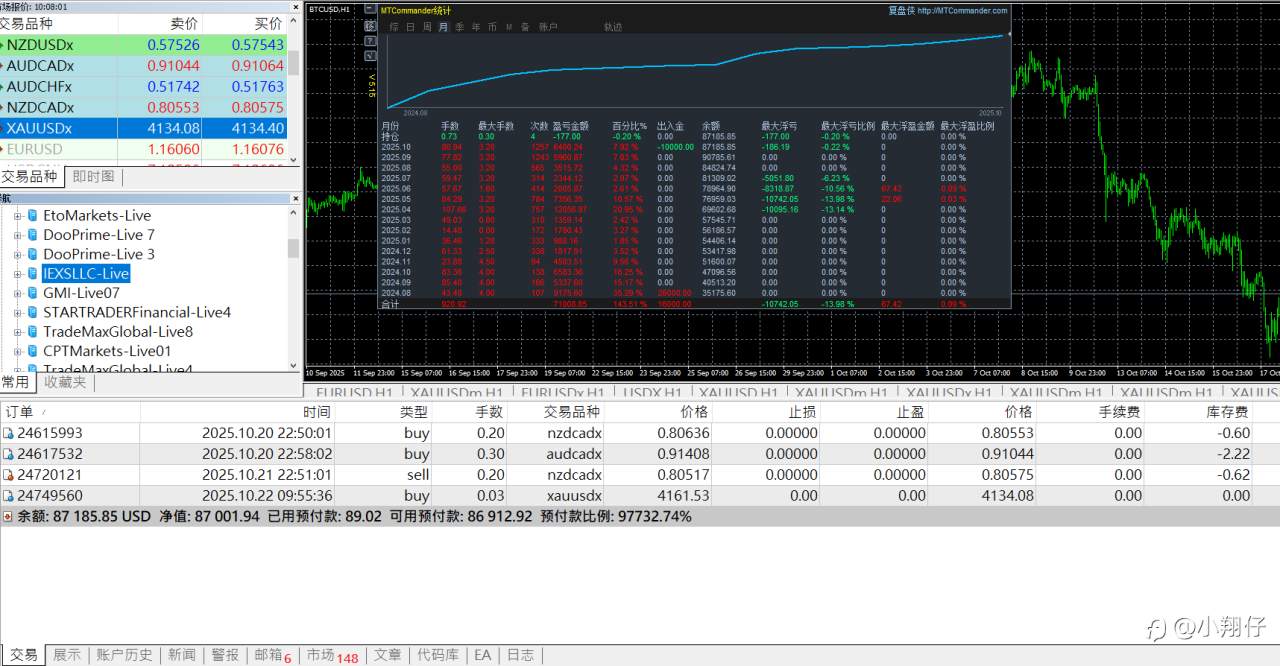Open the 账户历史 tab

(x=124, y=655)
